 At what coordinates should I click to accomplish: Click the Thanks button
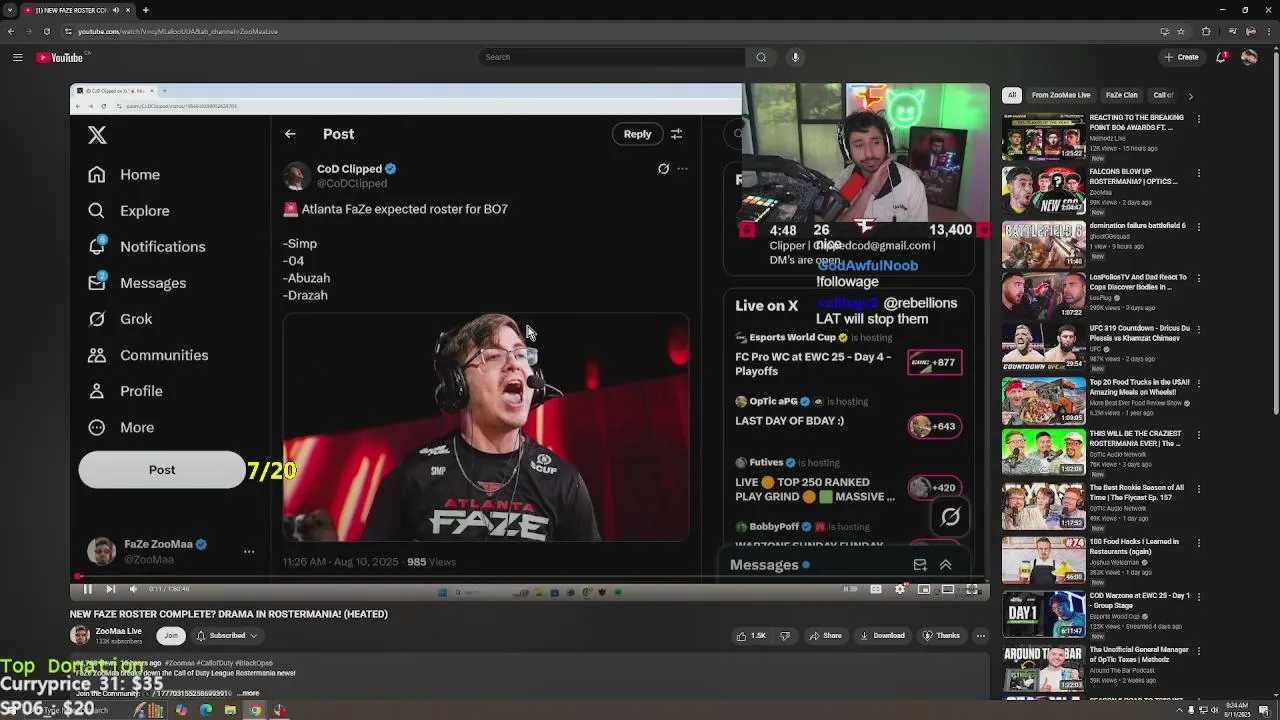point(942,636)
